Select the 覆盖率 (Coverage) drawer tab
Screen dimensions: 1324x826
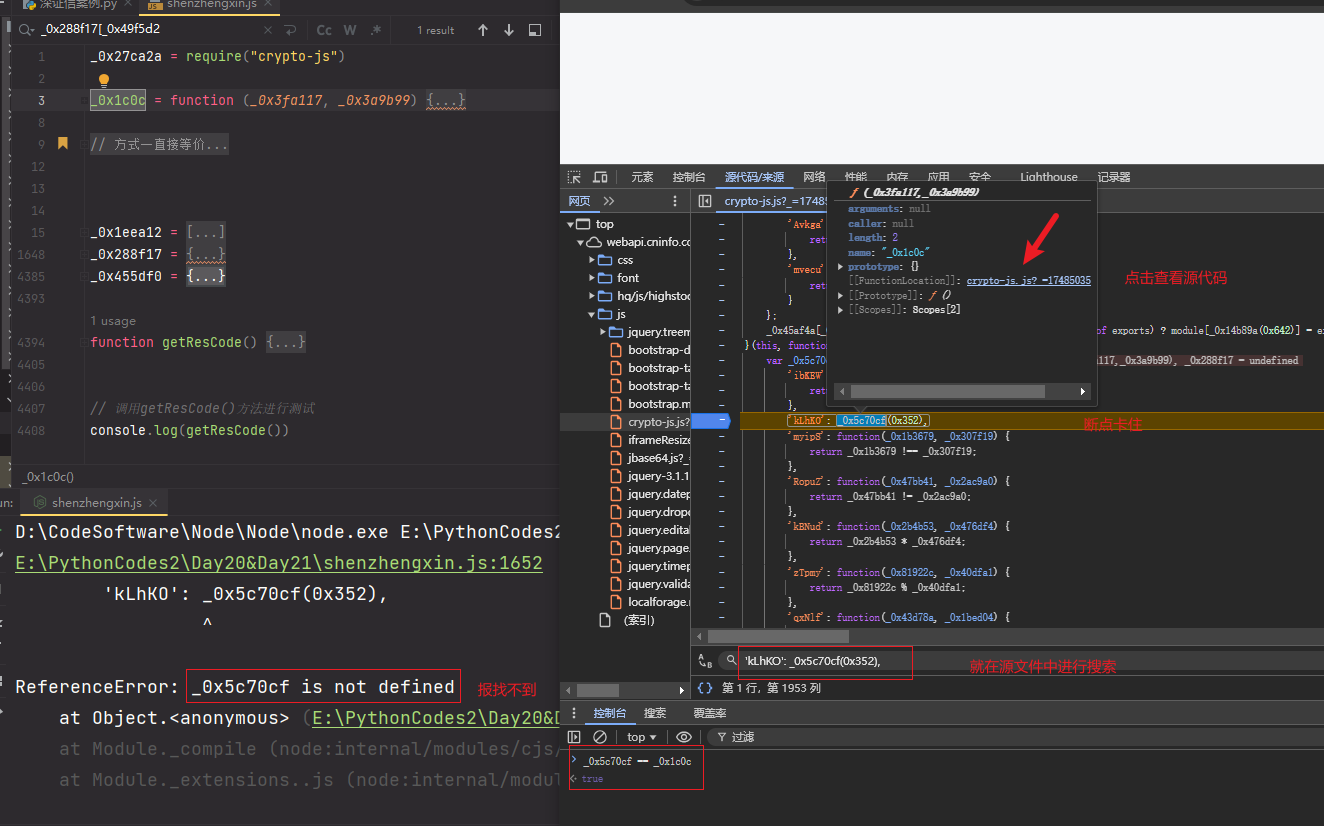pos(710,713)
